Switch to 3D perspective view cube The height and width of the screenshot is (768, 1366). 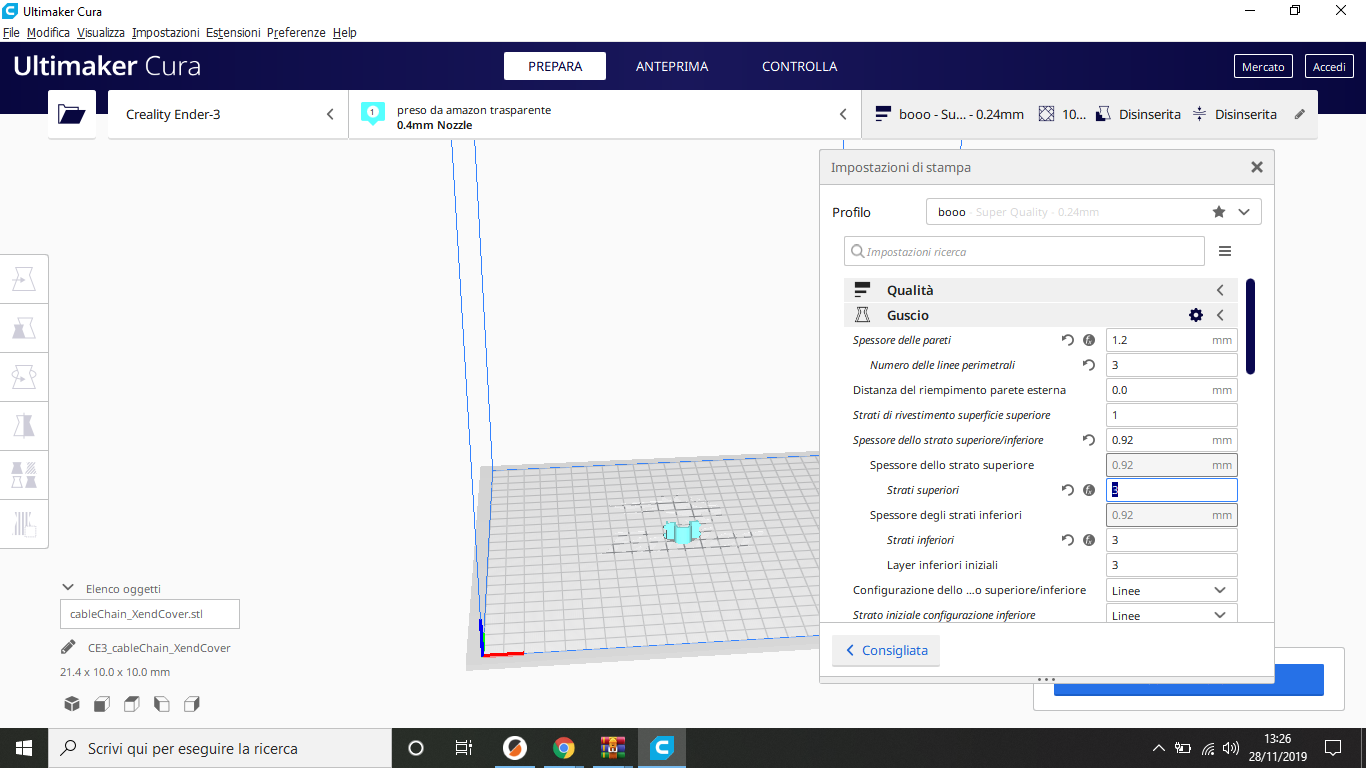click(72, 704)
